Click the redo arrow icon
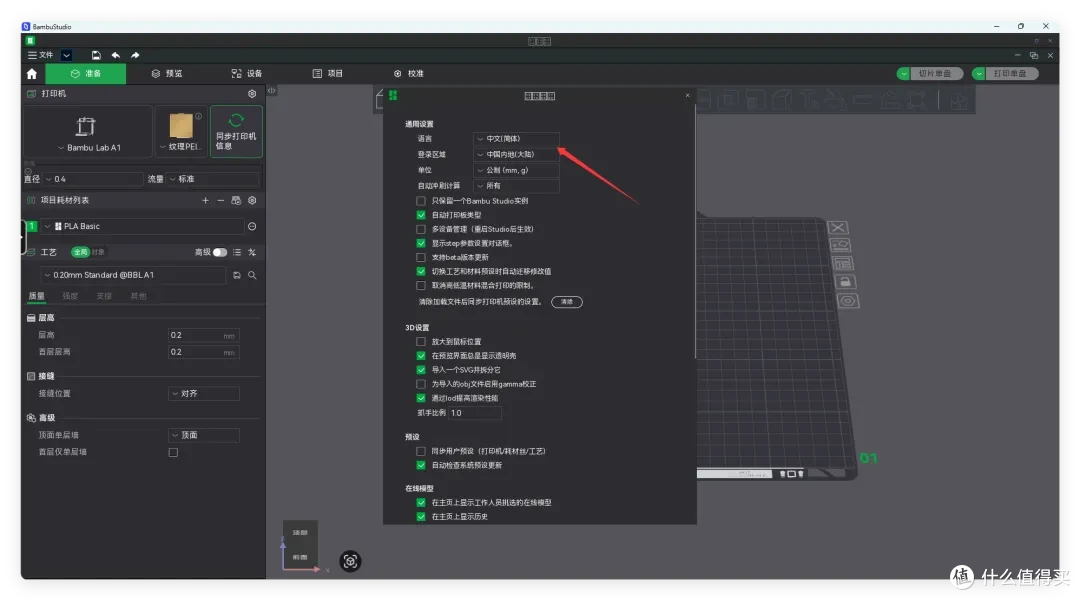The width and height of the screenshot is (1080, 600). (x=135, y=55)
